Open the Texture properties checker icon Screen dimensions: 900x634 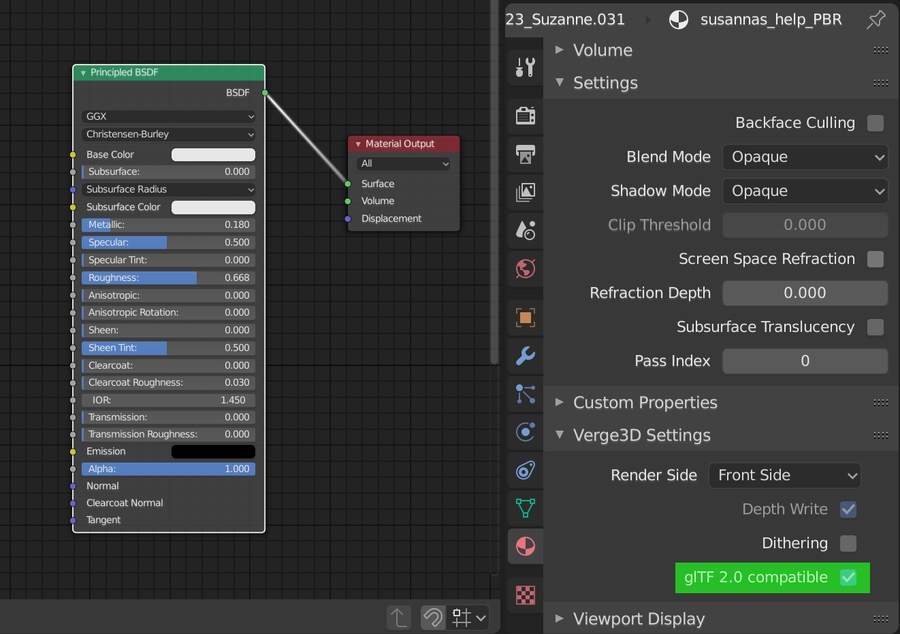click(525, 595)
